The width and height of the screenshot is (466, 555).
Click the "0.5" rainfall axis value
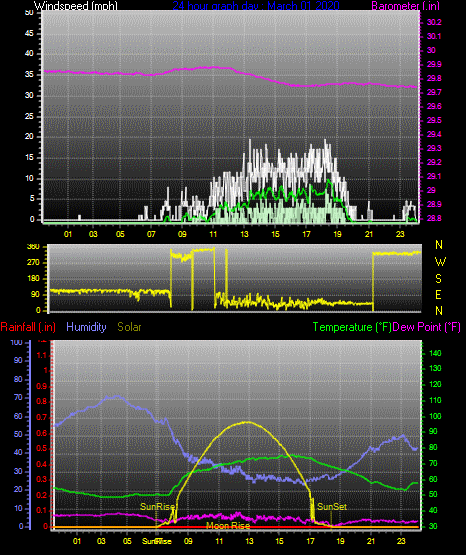click(42, 448)
